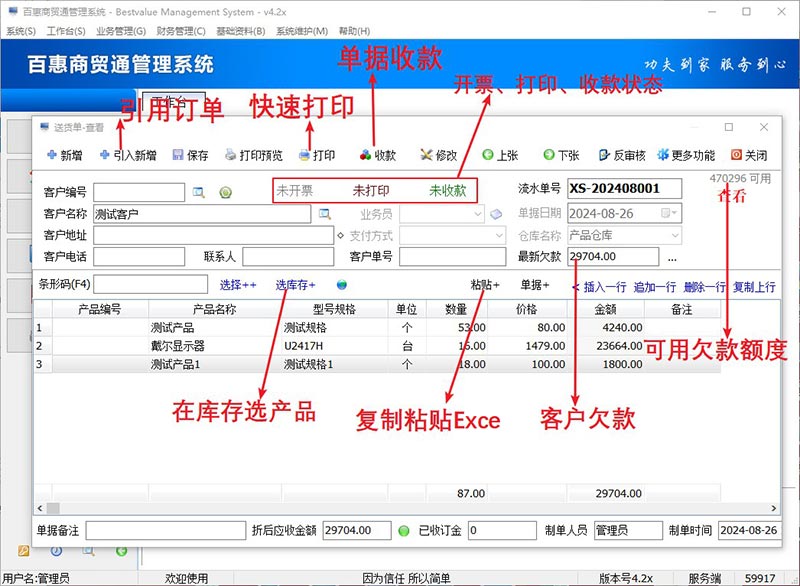Image resolution: width=800 pixels, height=586 pixels.
Task: Click the 选库存+ link
Action: [295, 285]
